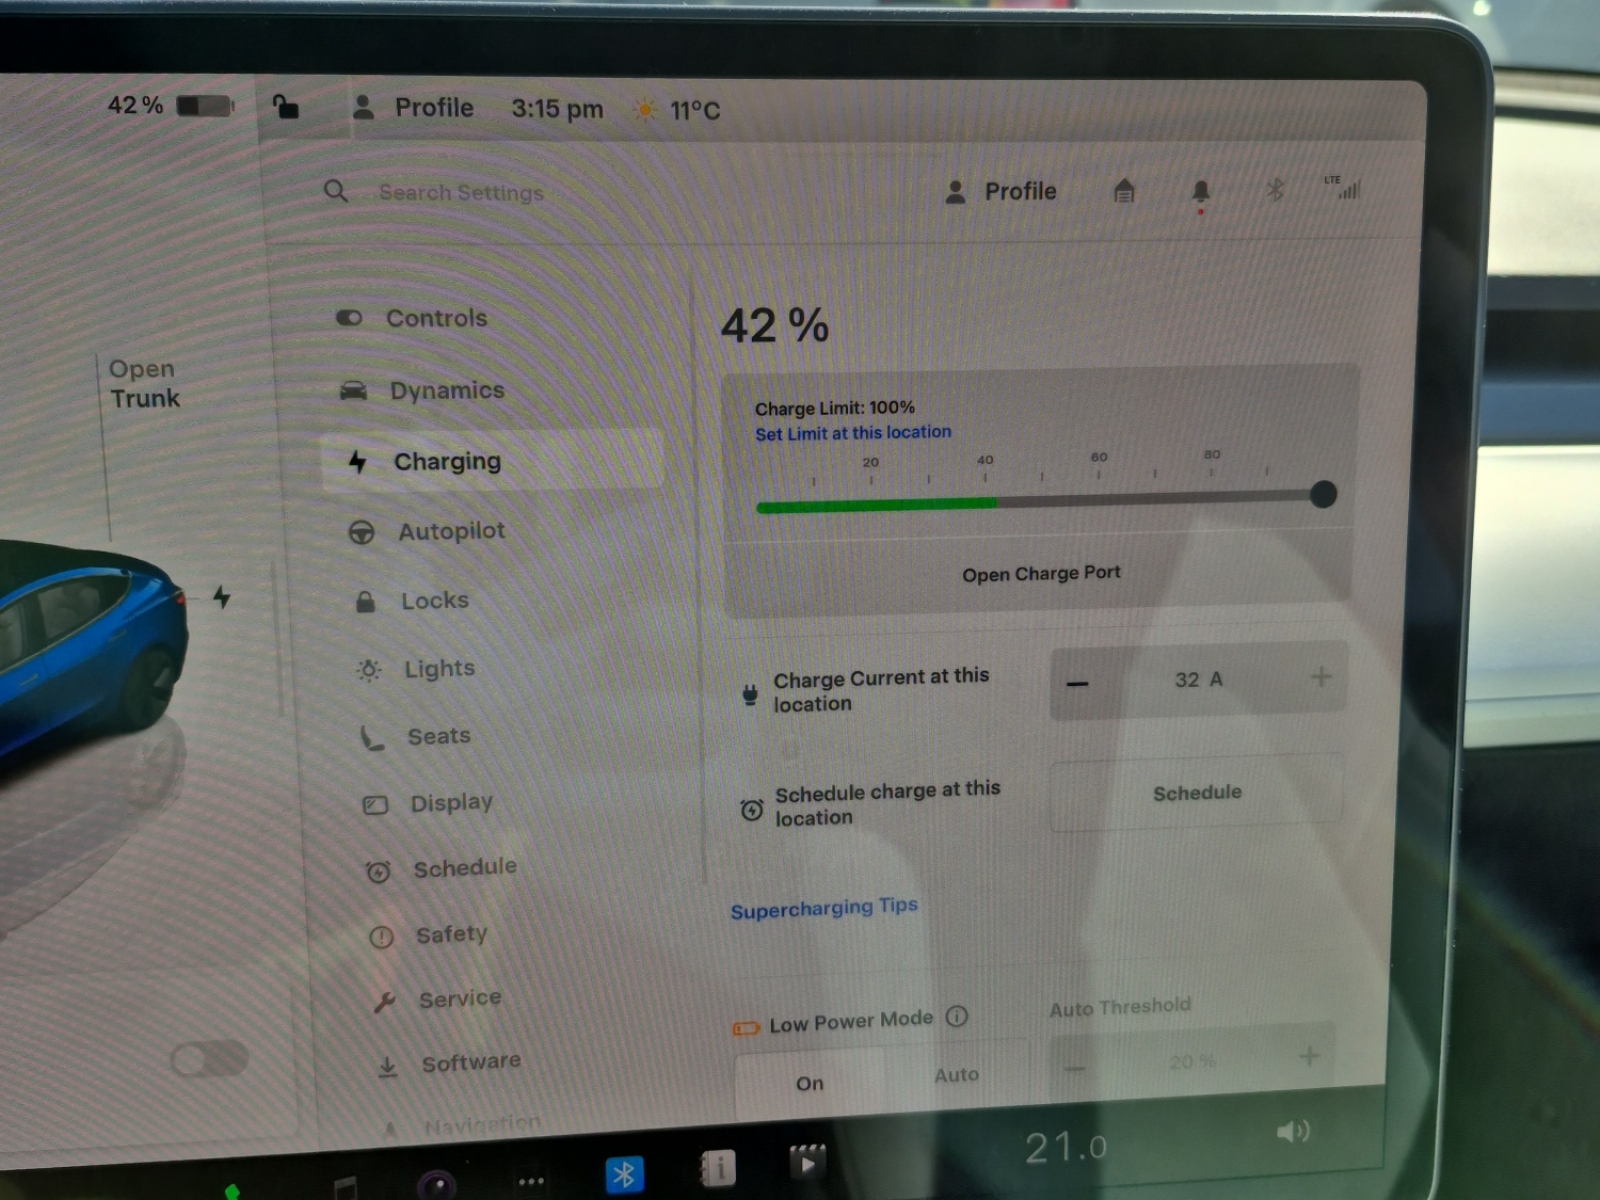Toggle the switch at bottom-left panel

pos(209,1058)
